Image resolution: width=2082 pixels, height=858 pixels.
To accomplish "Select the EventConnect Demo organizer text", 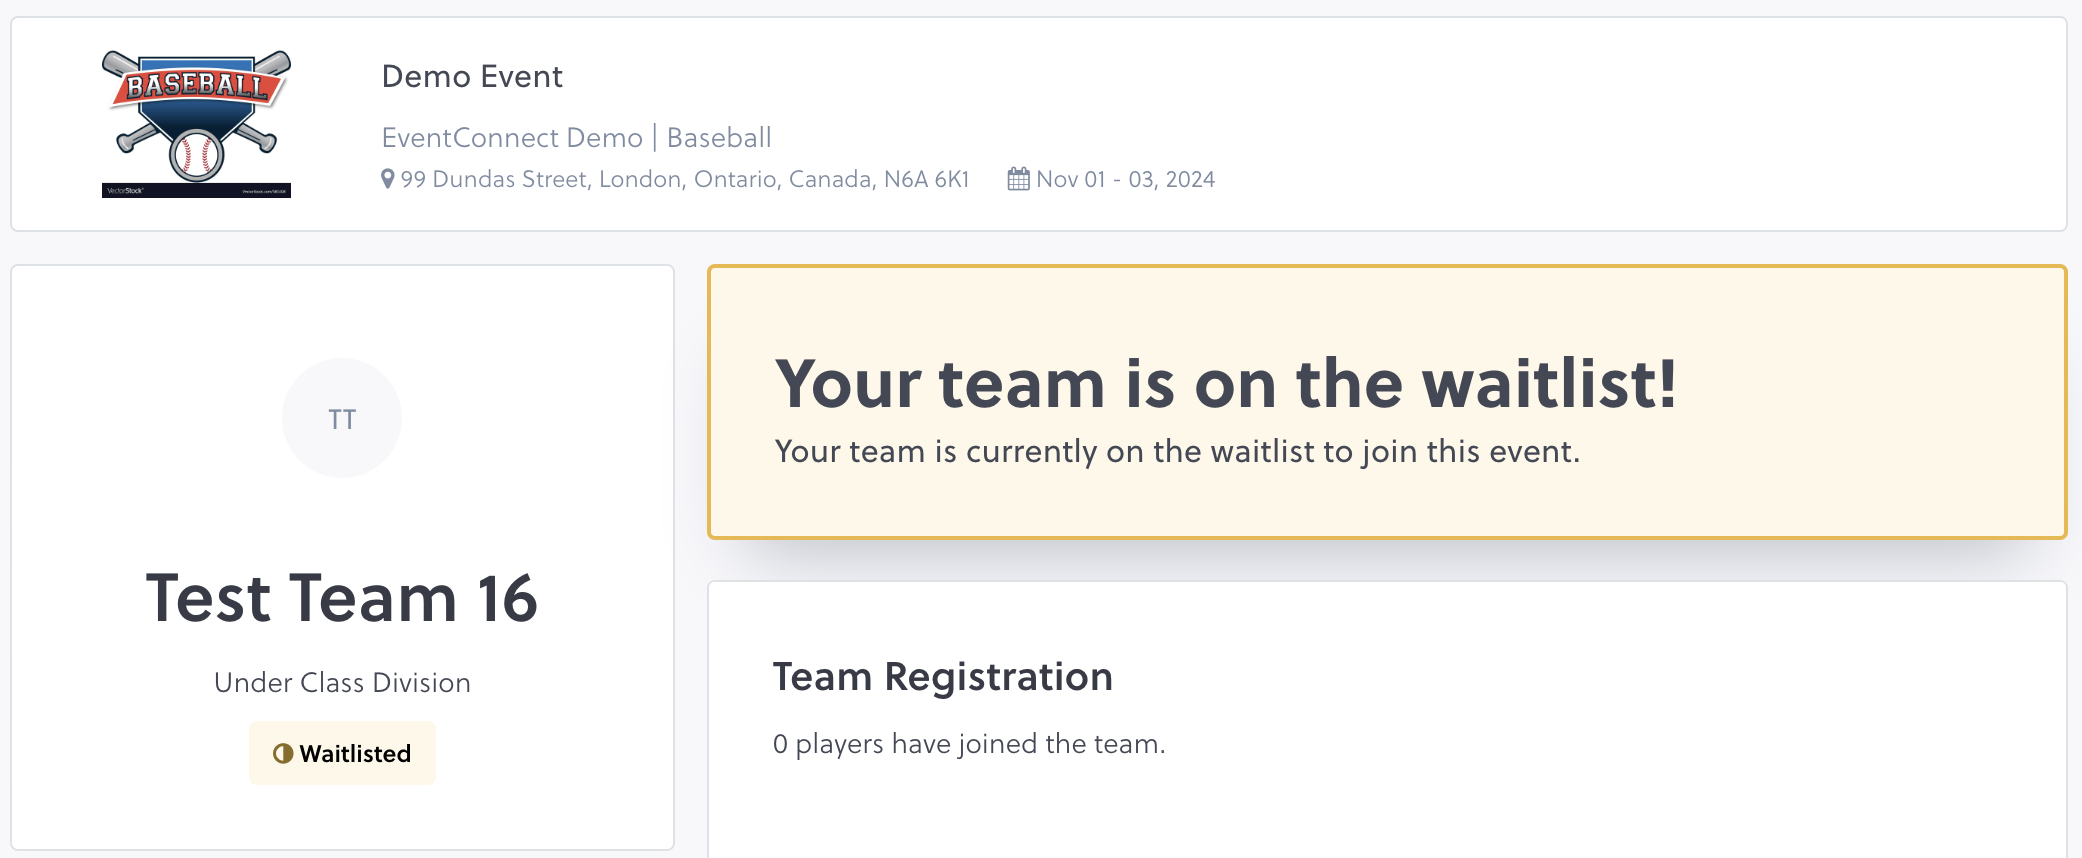I will pyautogui.click(x=512, y=137).
